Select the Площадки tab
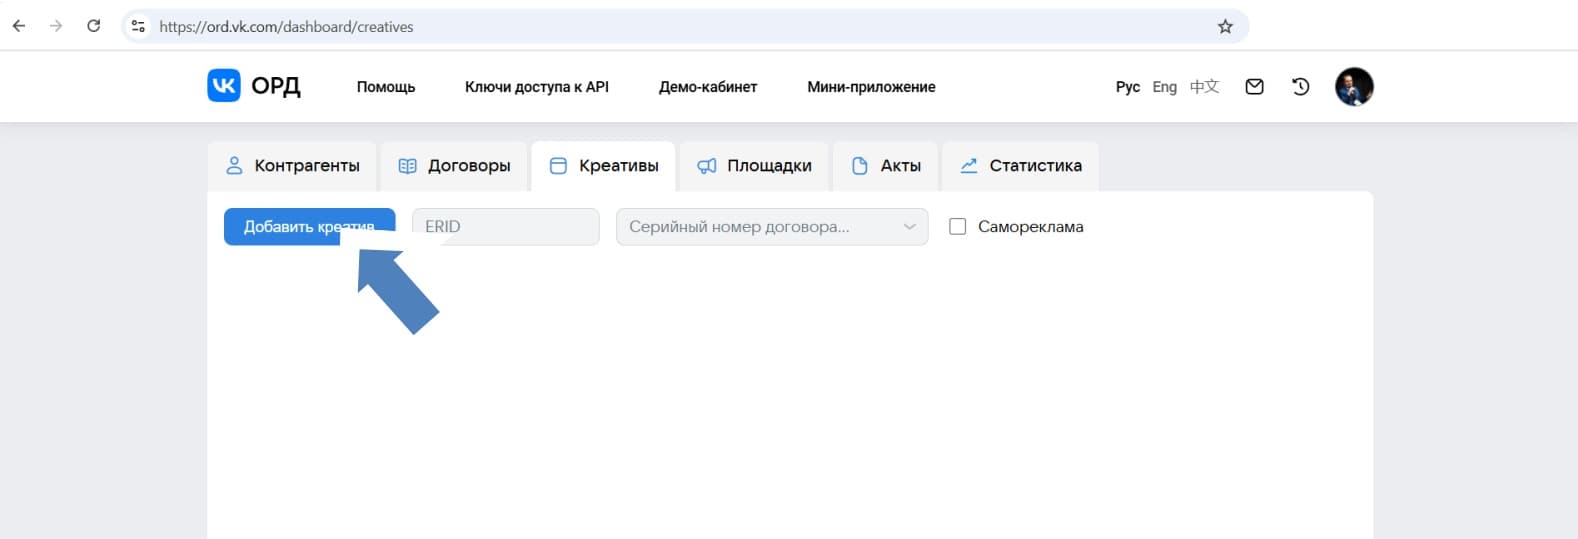Viewport: 1578px width, 539px height. click(754, 166)
